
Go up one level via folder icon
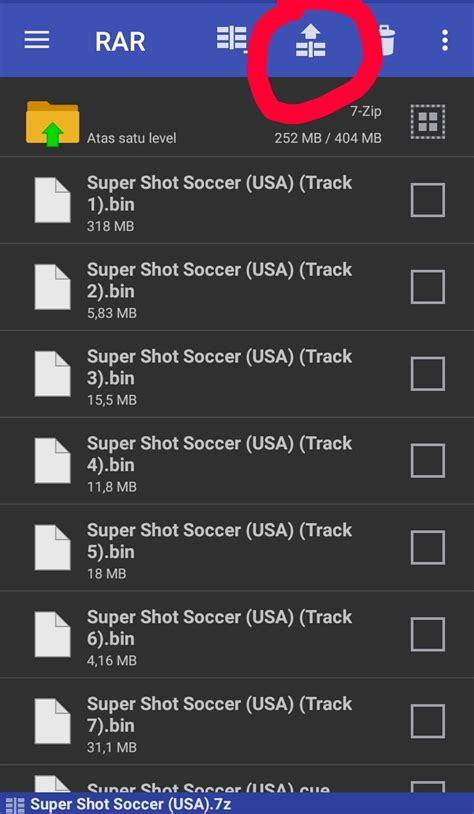pyautogui.click(x=52, y=124)
